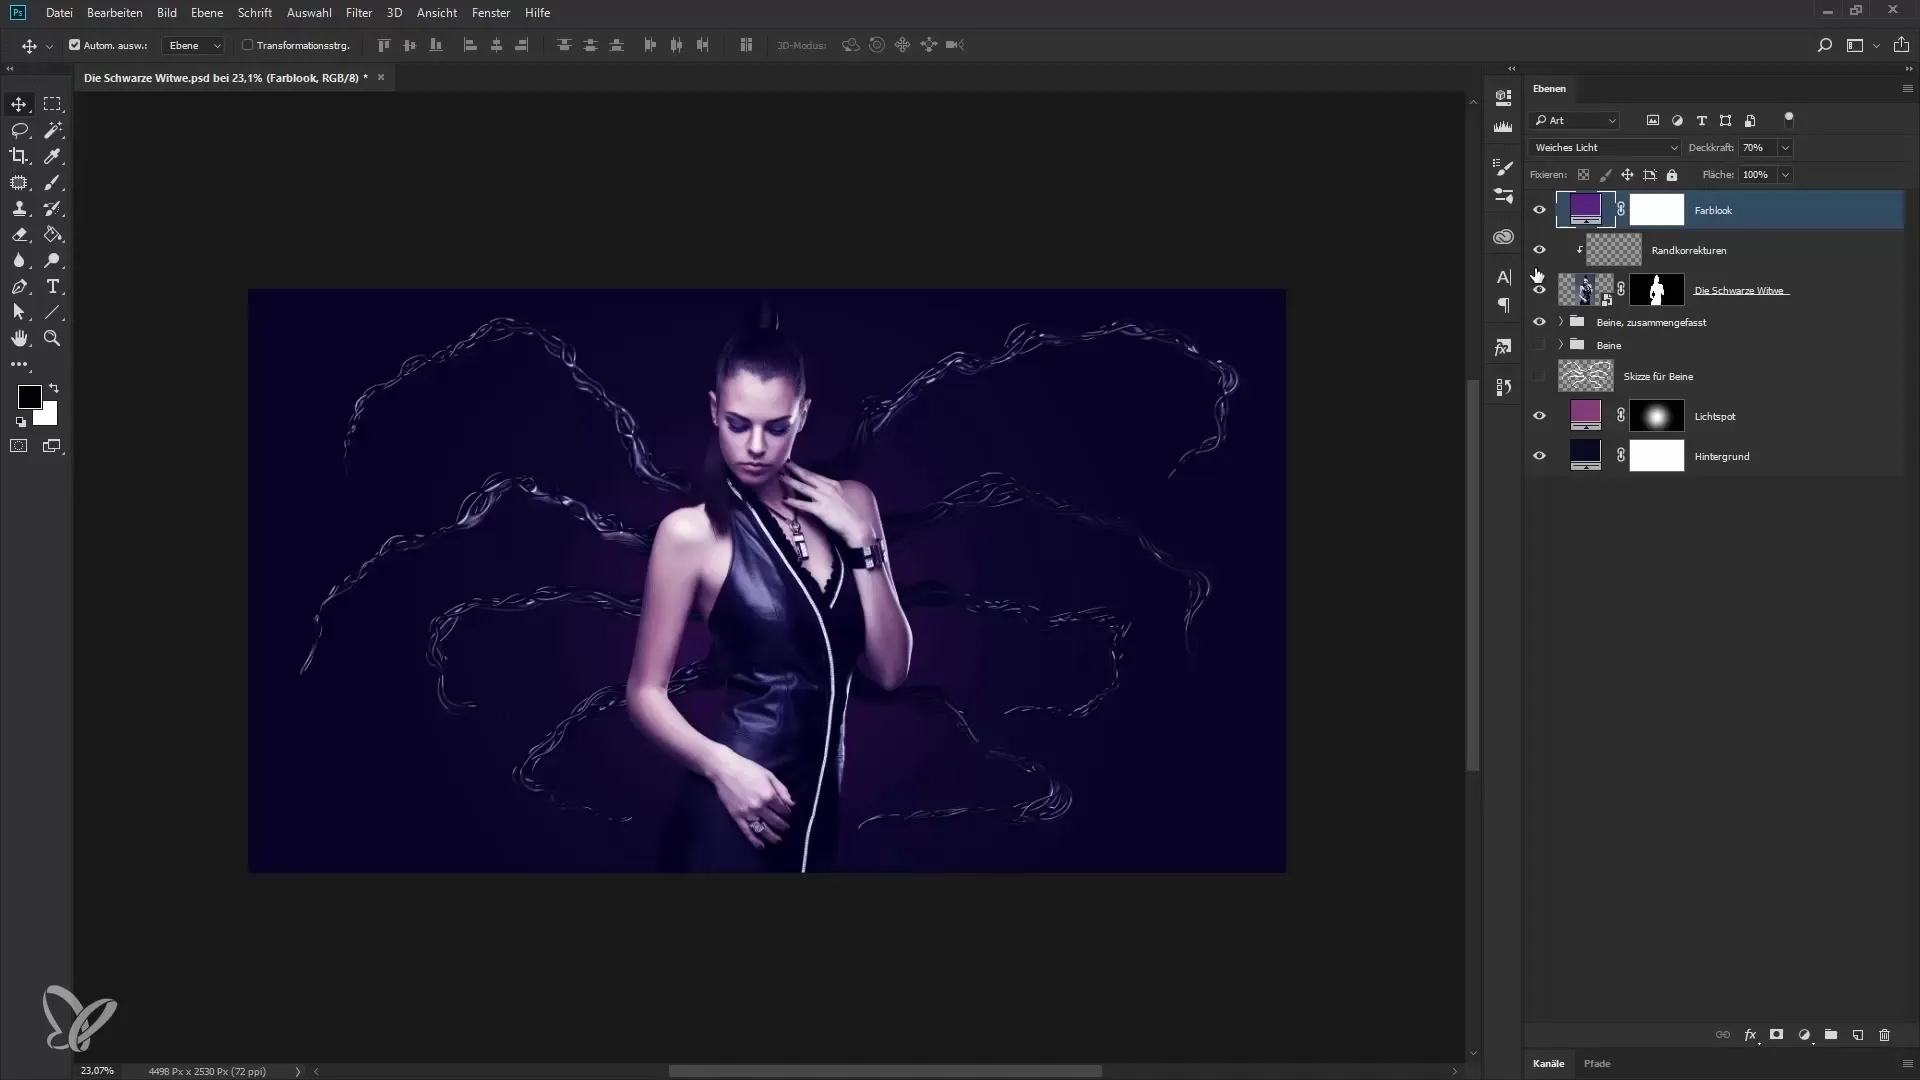The height and width of the screenshot is (1080, 1920).
Task: Add a layer mask button
Action: pyautogui.click(x=1777, y=1035)
